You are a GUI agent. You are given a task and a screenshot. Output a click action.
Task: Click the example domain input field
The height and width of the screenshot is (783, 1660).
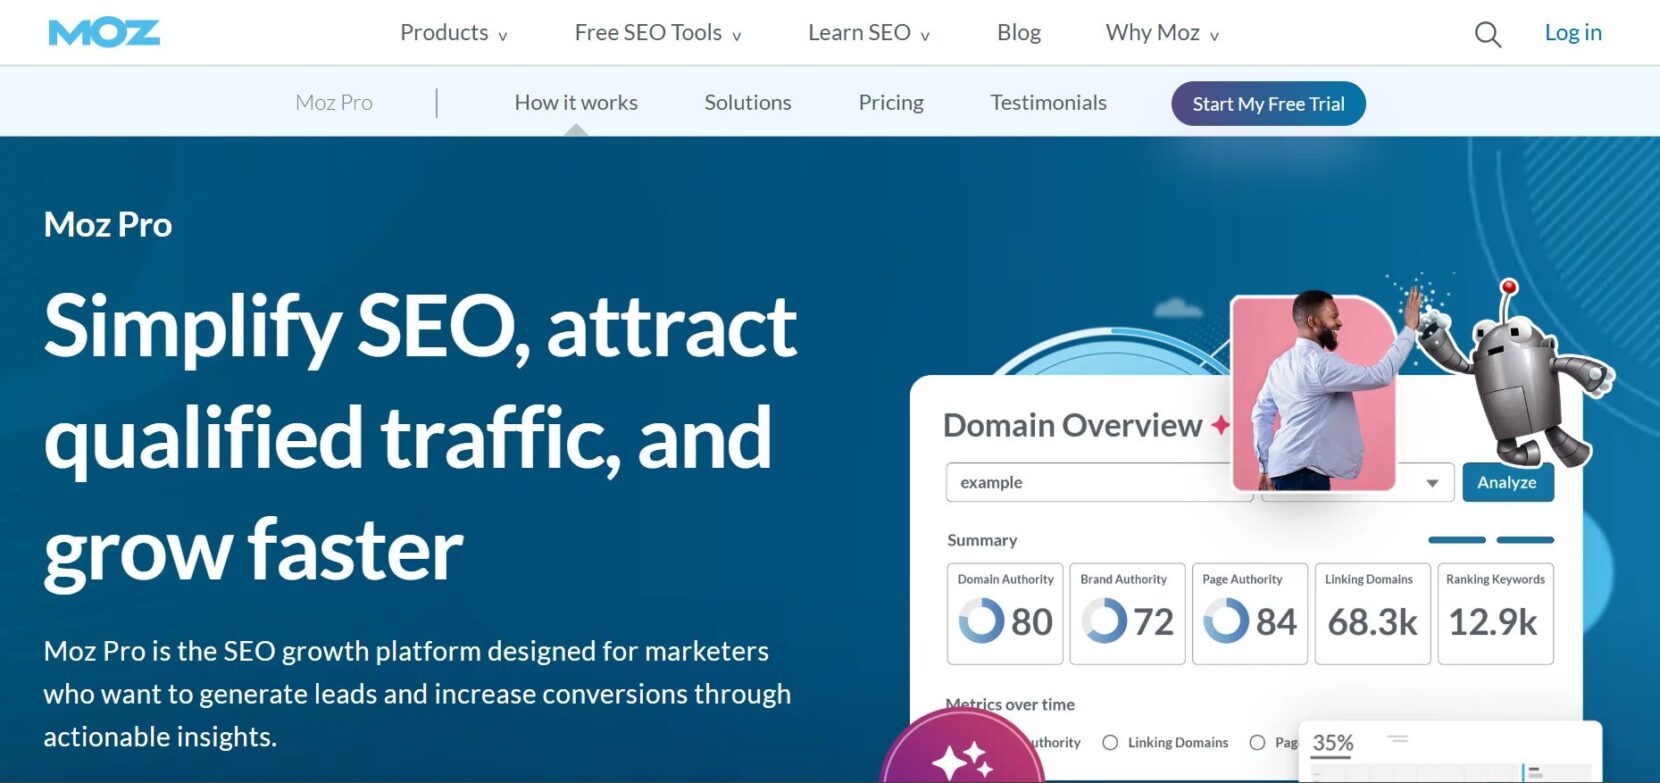[1098, 482]
